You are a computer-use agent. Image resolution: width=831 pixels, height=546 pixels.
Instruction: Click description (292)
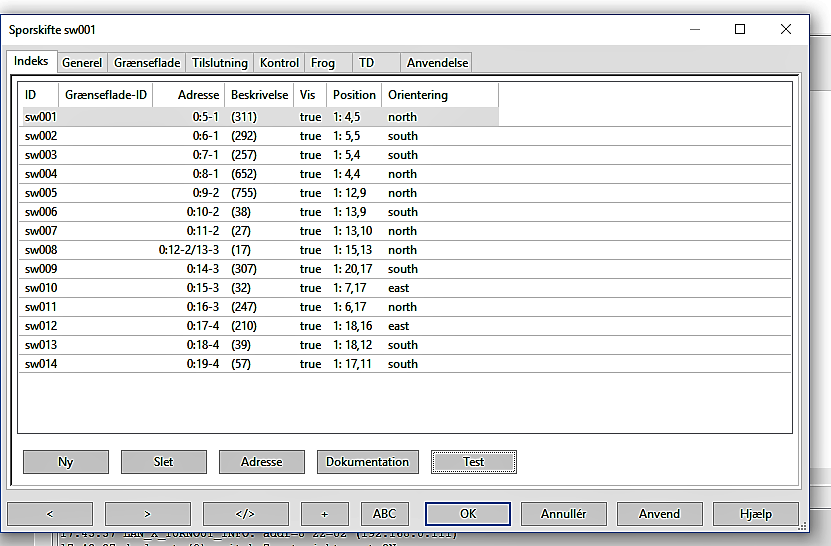(x=244, y=136)
